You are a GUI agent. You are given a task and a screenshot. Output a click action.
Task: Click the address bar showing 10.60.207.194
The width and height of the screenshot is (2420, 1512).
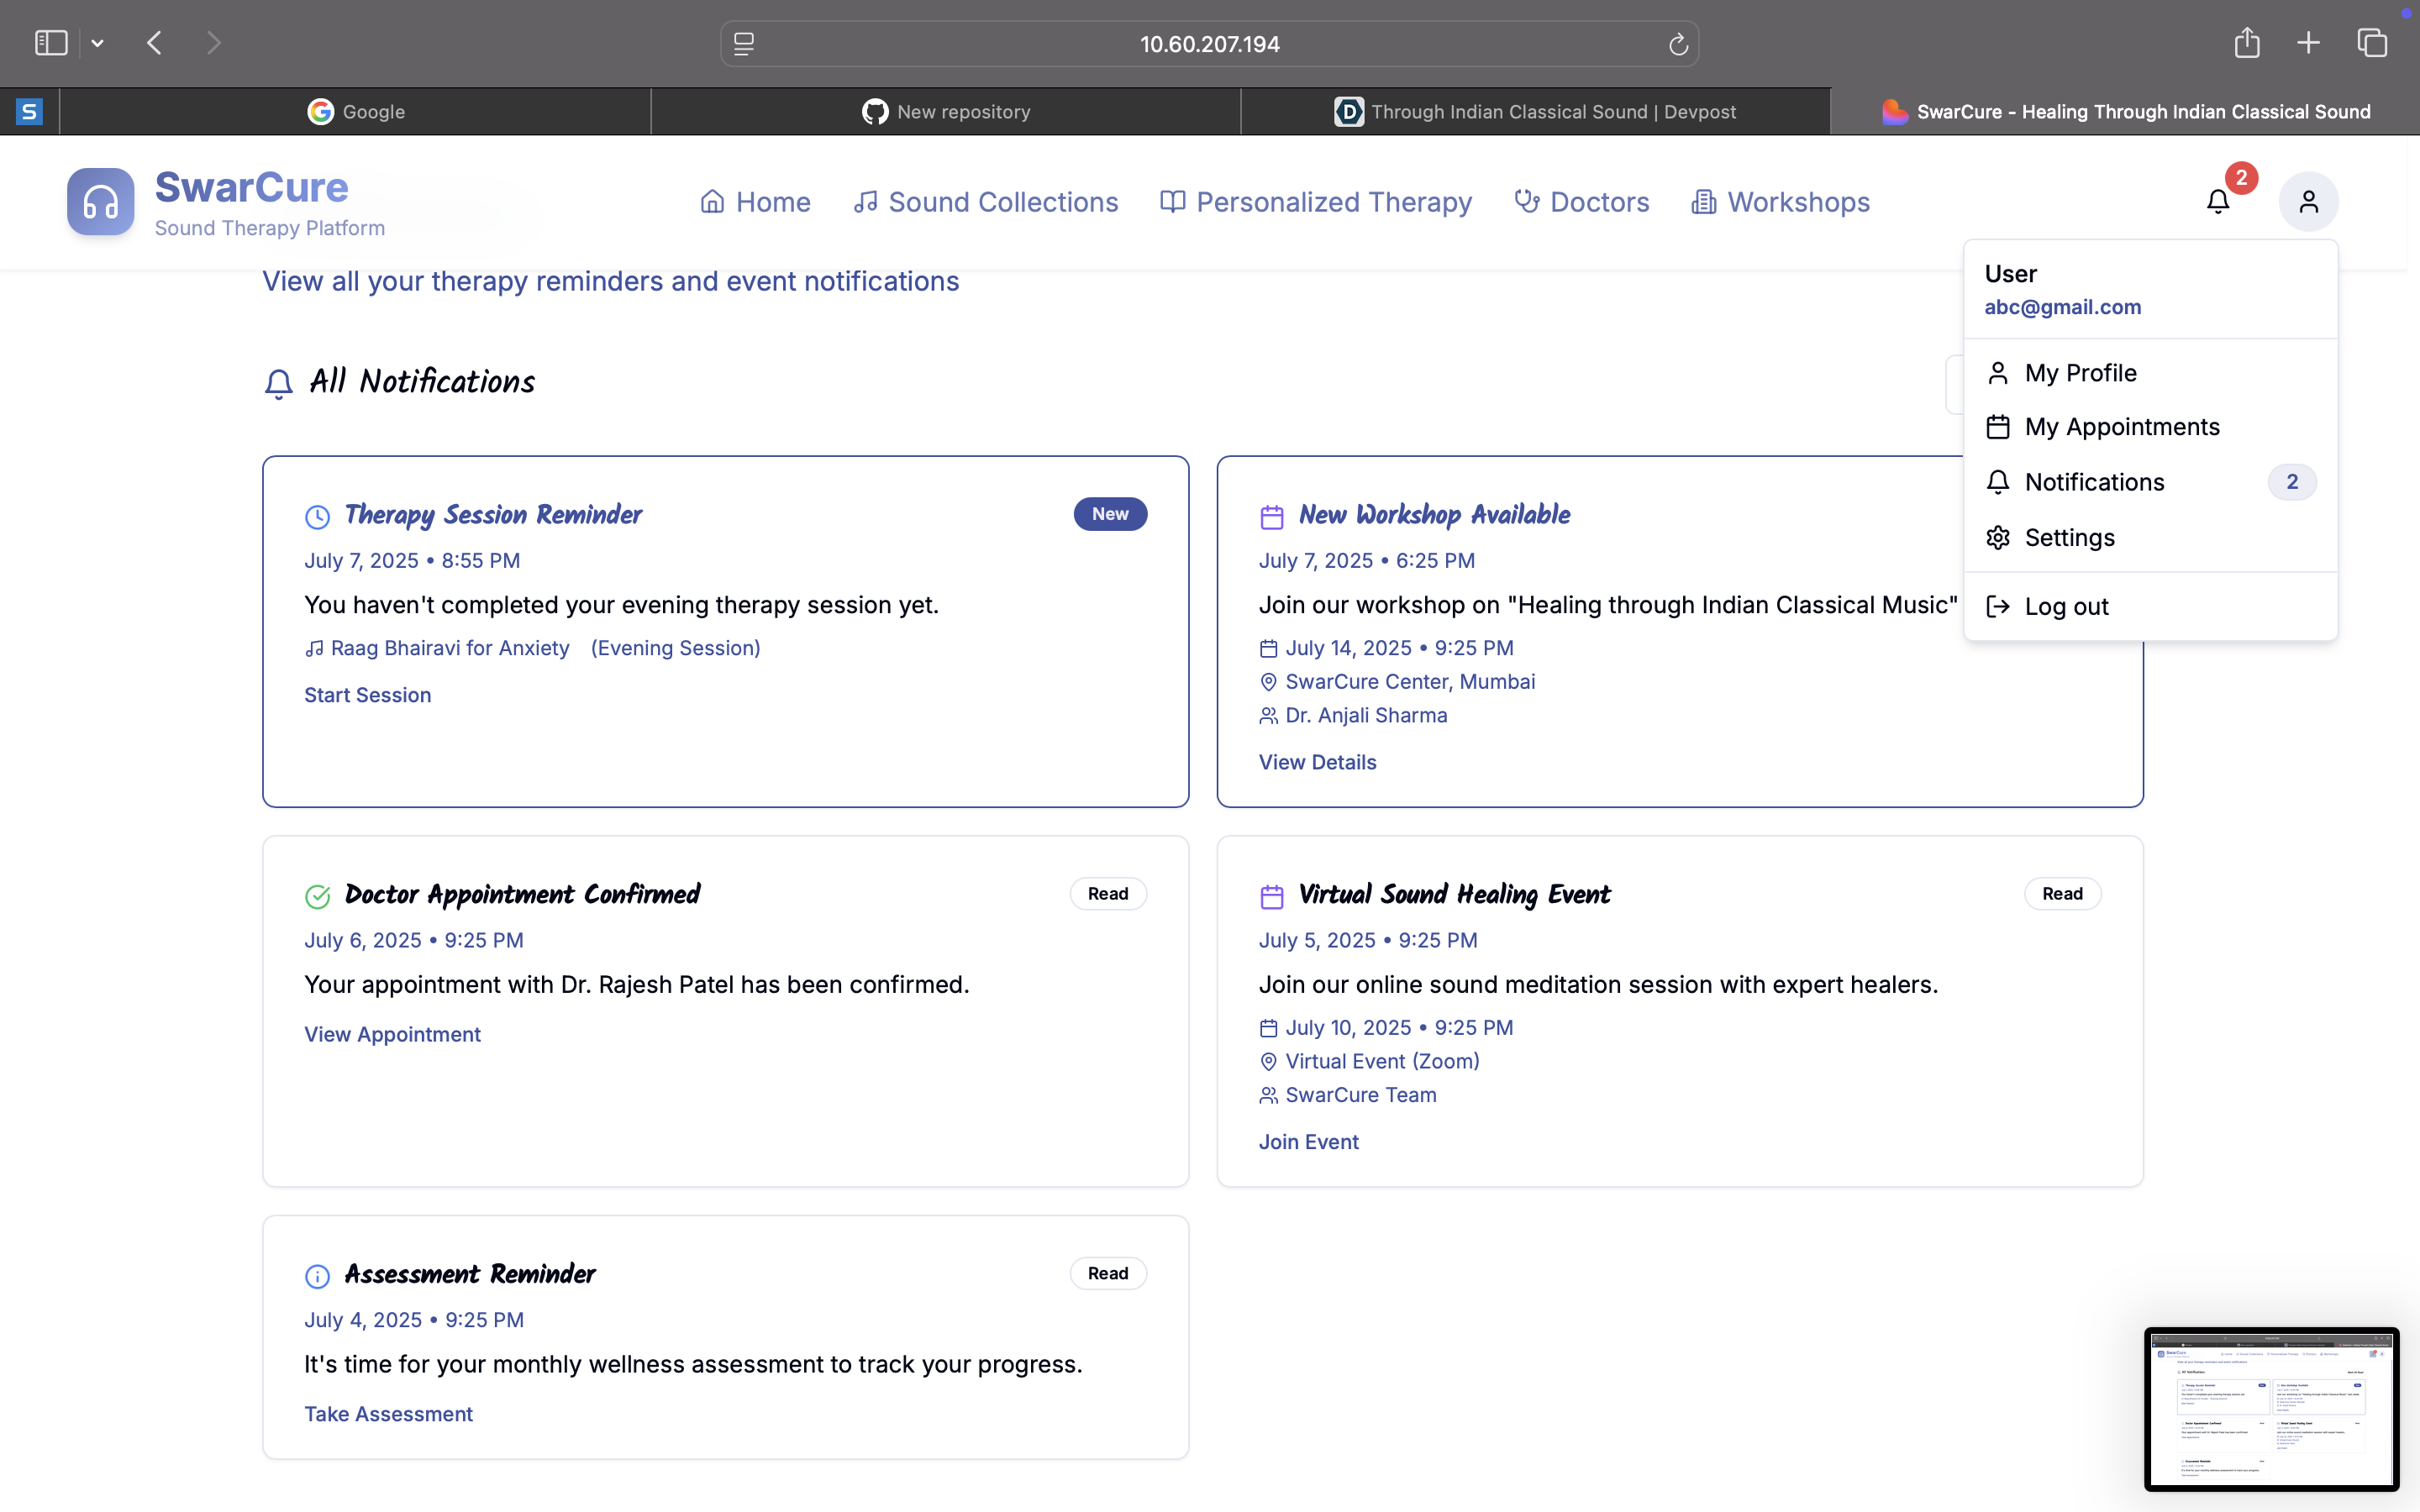point(1209,44)
